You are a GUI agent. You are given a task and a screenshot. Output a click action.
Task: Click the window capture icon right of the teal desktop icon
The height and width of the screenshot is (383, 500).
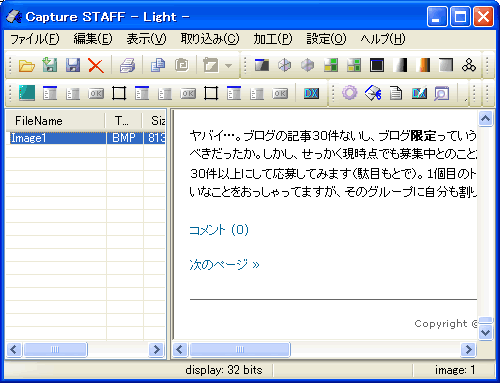[50, 93]
